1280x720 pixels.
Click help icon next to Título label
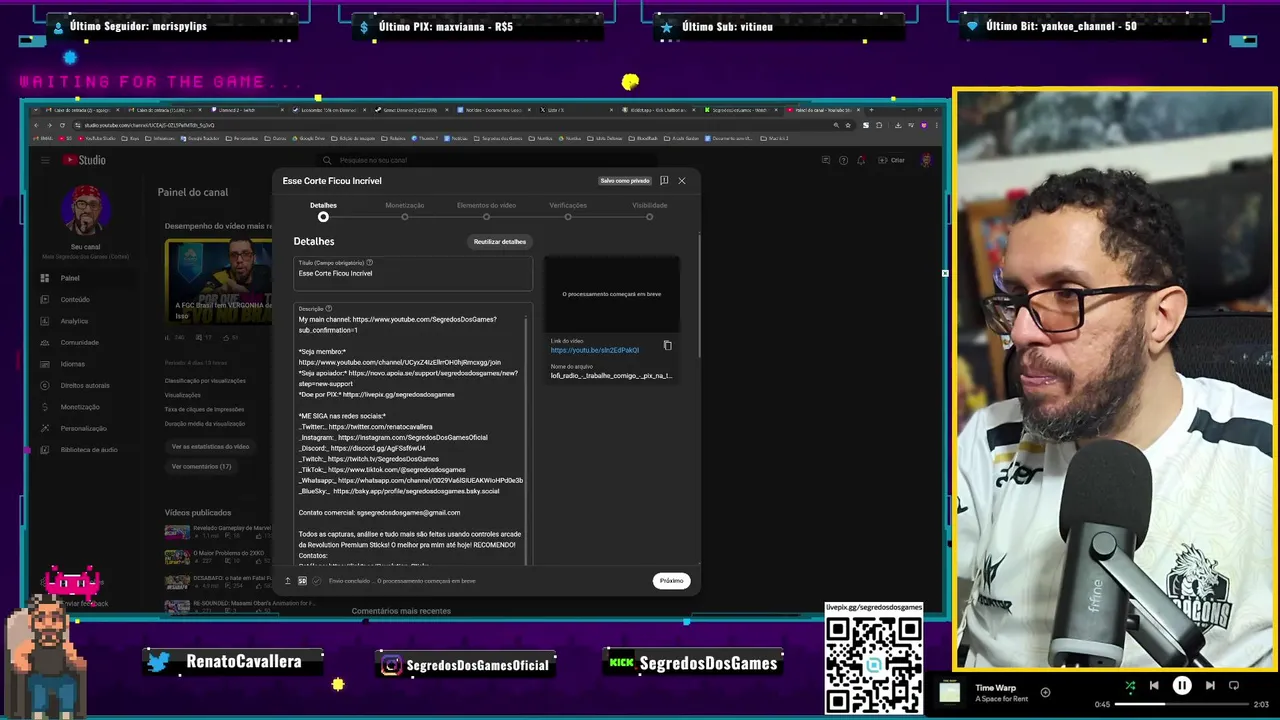(369, 263)
